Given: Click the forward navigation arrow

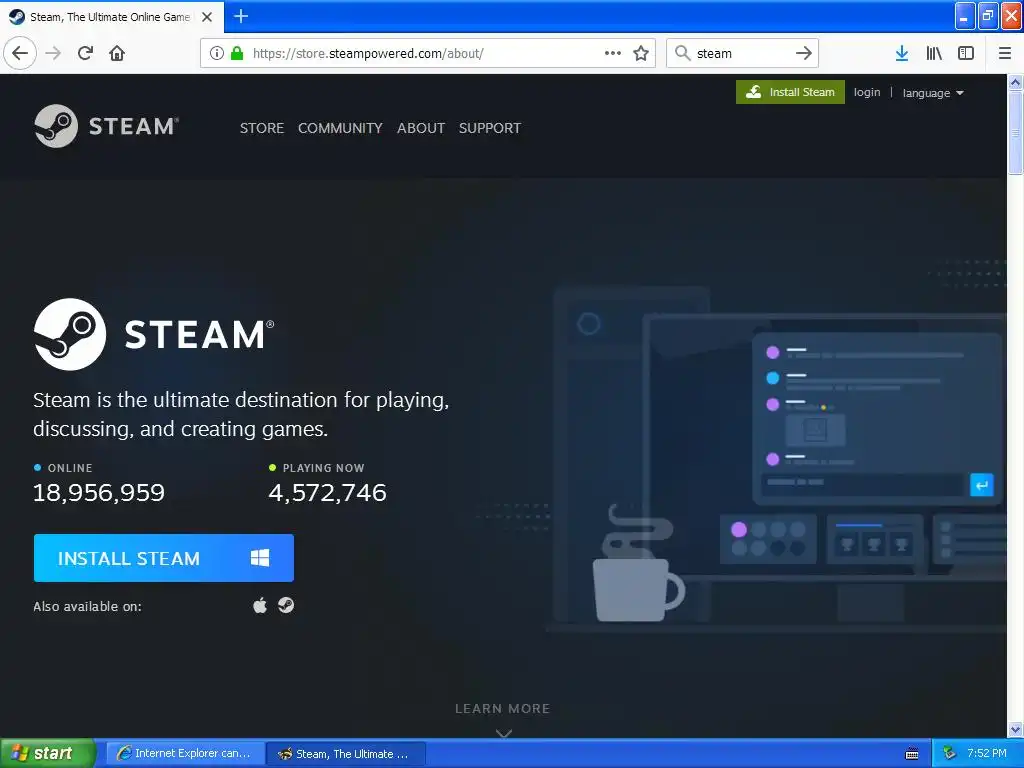Looking at the screenshot, I should coord(54,53).
